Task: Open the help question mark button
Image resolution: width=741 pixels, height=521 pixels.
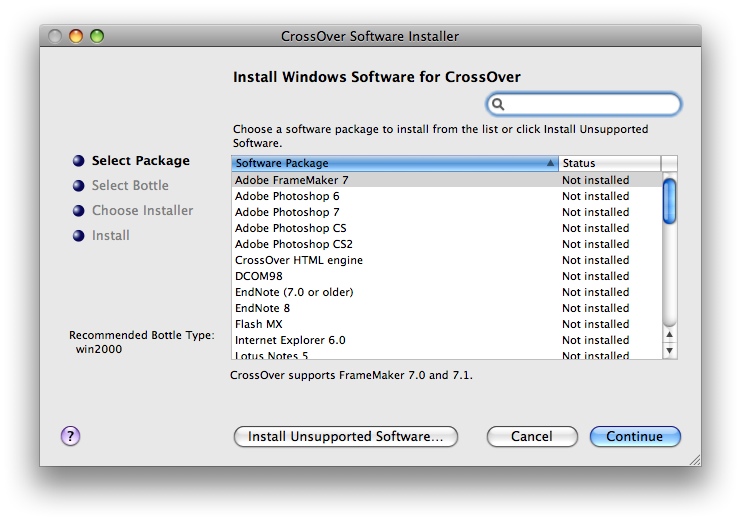Action: [x=70, y=436]
